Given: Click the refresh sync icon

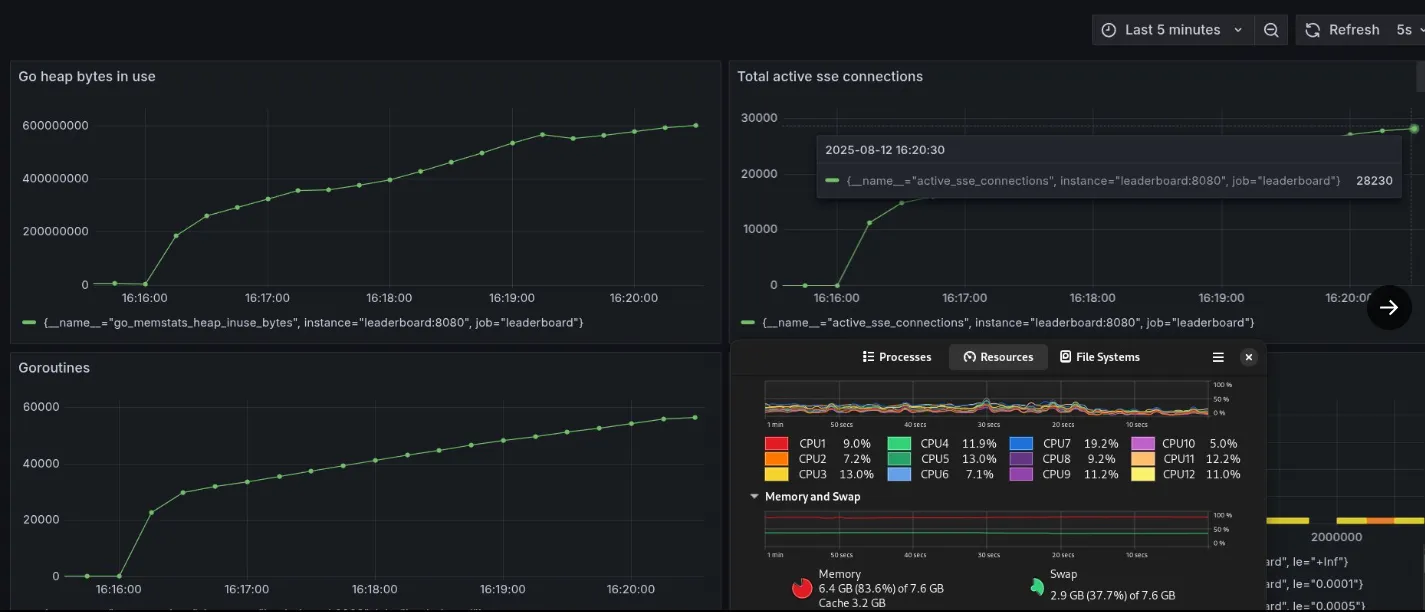Looking at the screenshot, I should click(1312, 29).
